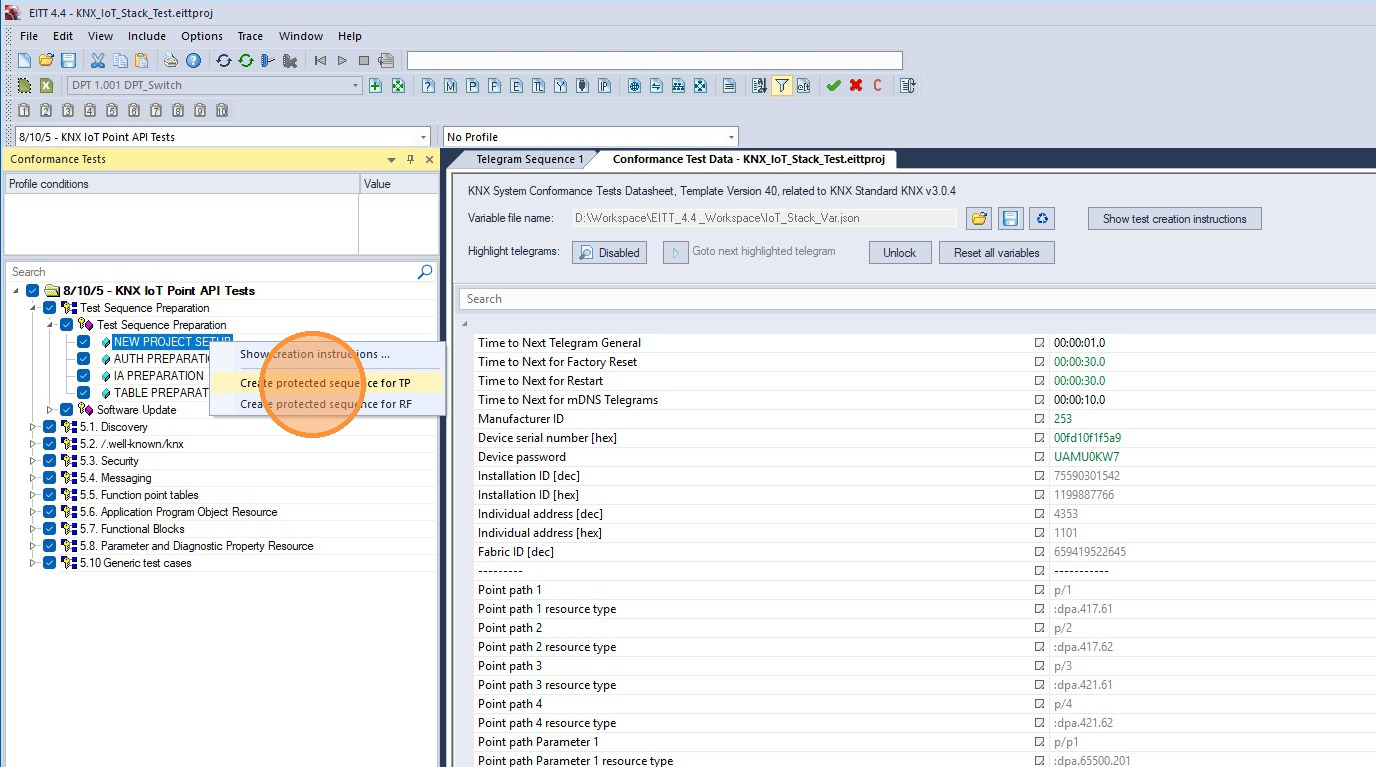The width and height of the screenshot is (1376, 767).
Task: Open Help with the blue question icon
Action: point(193,60)
